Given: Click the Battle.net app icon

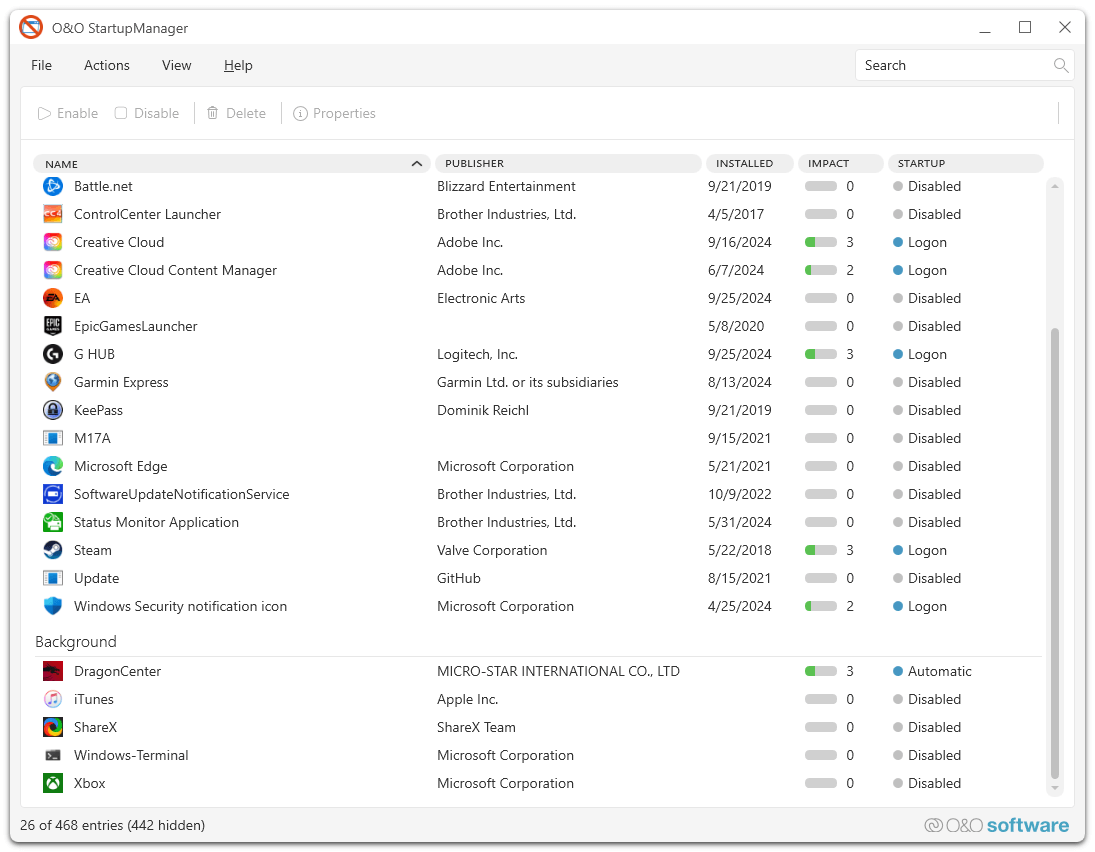Looking at the screenshot, I should (53, 186).
